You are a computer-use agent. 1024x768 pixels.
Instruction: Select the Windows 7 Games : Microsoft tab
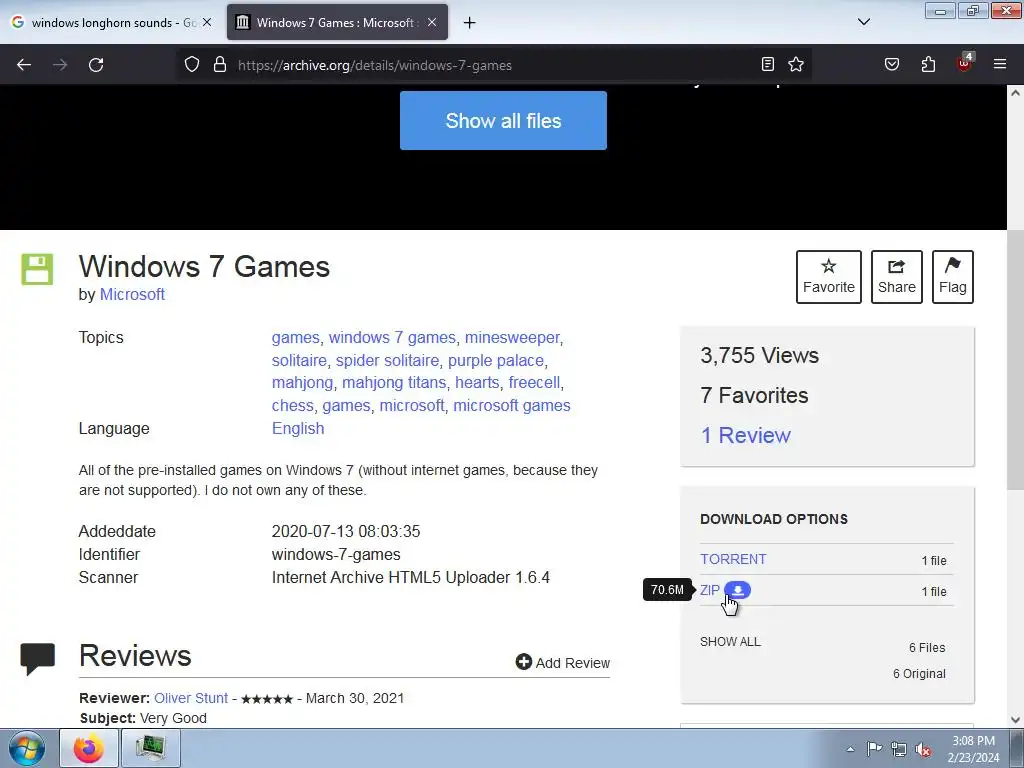coord(337,23)
